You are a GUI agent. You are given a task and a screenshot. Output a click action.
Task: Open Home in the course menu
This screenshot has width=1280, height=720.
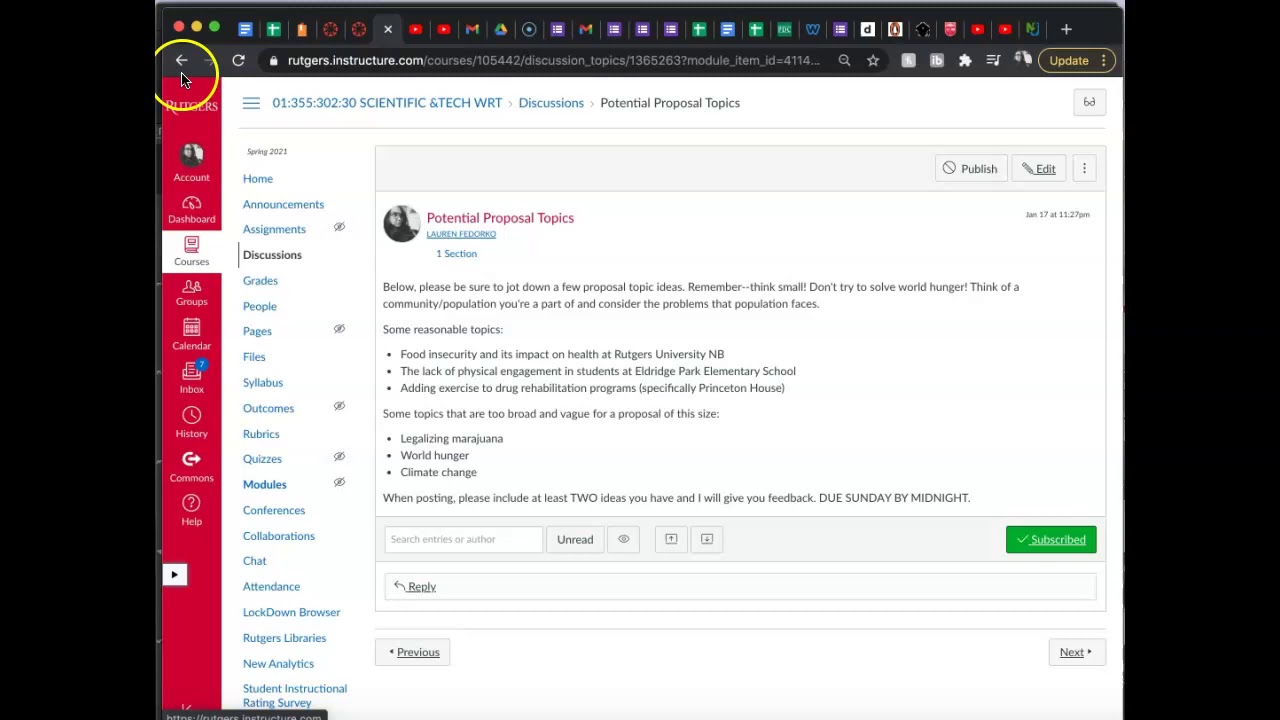pos(258,178)
